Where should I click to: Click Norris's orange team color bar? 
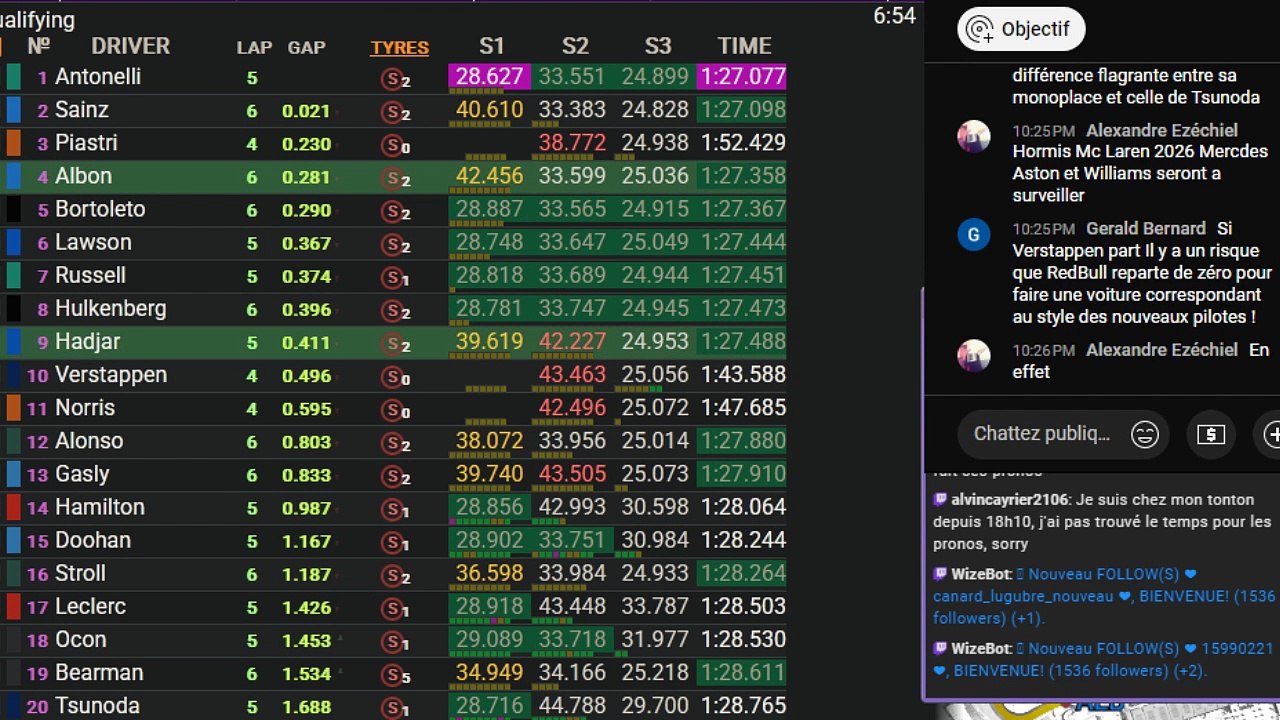pyautogui.click(x=13, y=407)
